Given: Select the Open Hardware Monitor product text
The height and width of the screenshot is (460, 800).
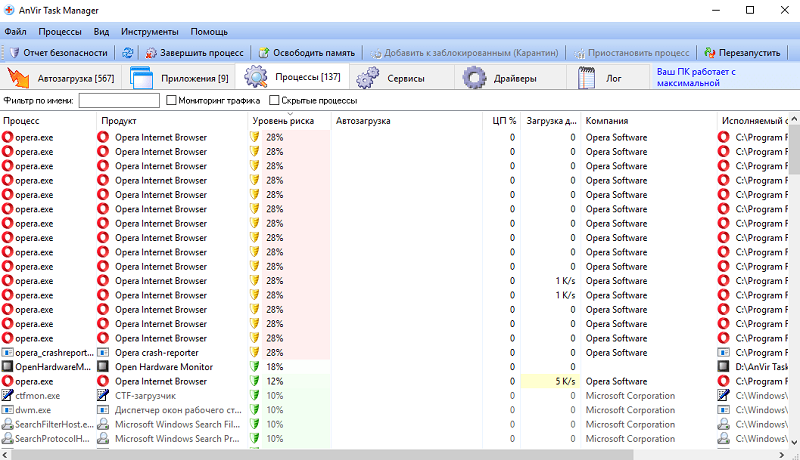Looking at the screenshot, I should click(164, 367).
